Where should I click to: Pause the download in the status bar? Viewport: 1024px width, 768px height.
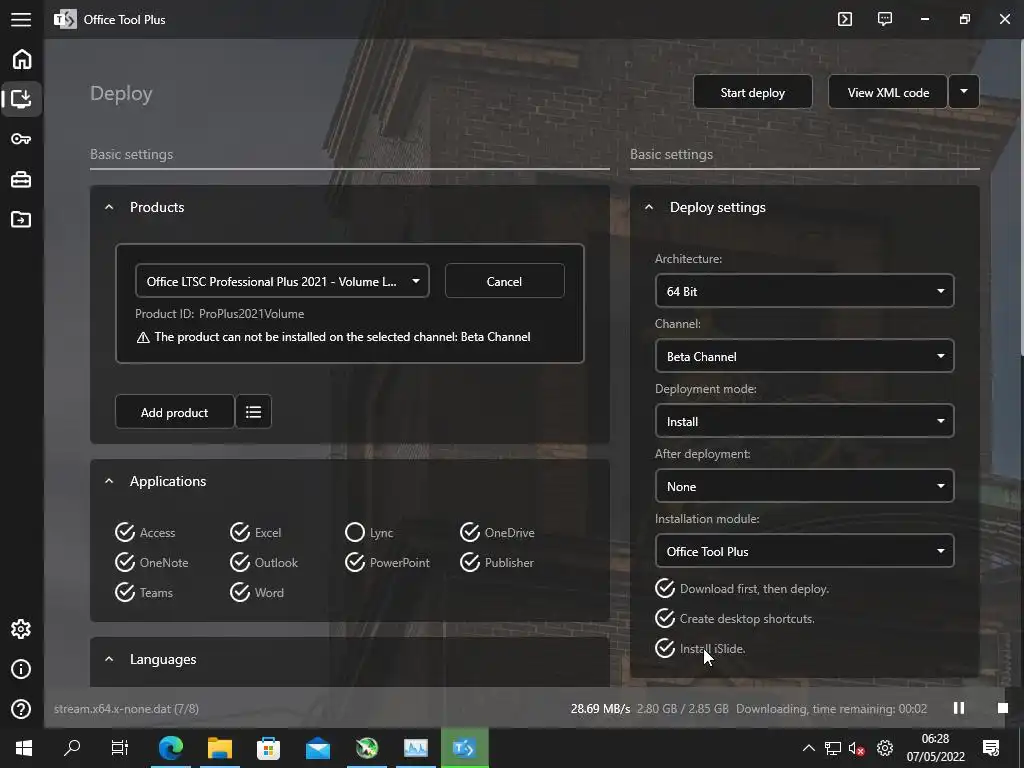point(959,708)
